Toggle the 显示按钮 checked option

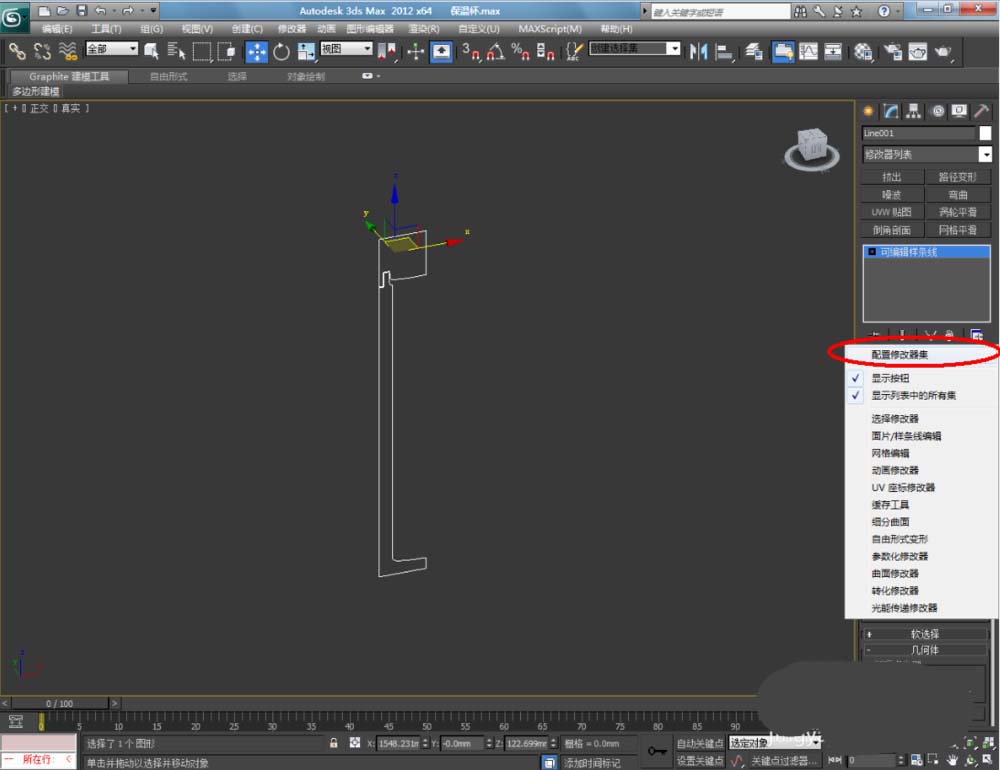click(x=890, y=379)
